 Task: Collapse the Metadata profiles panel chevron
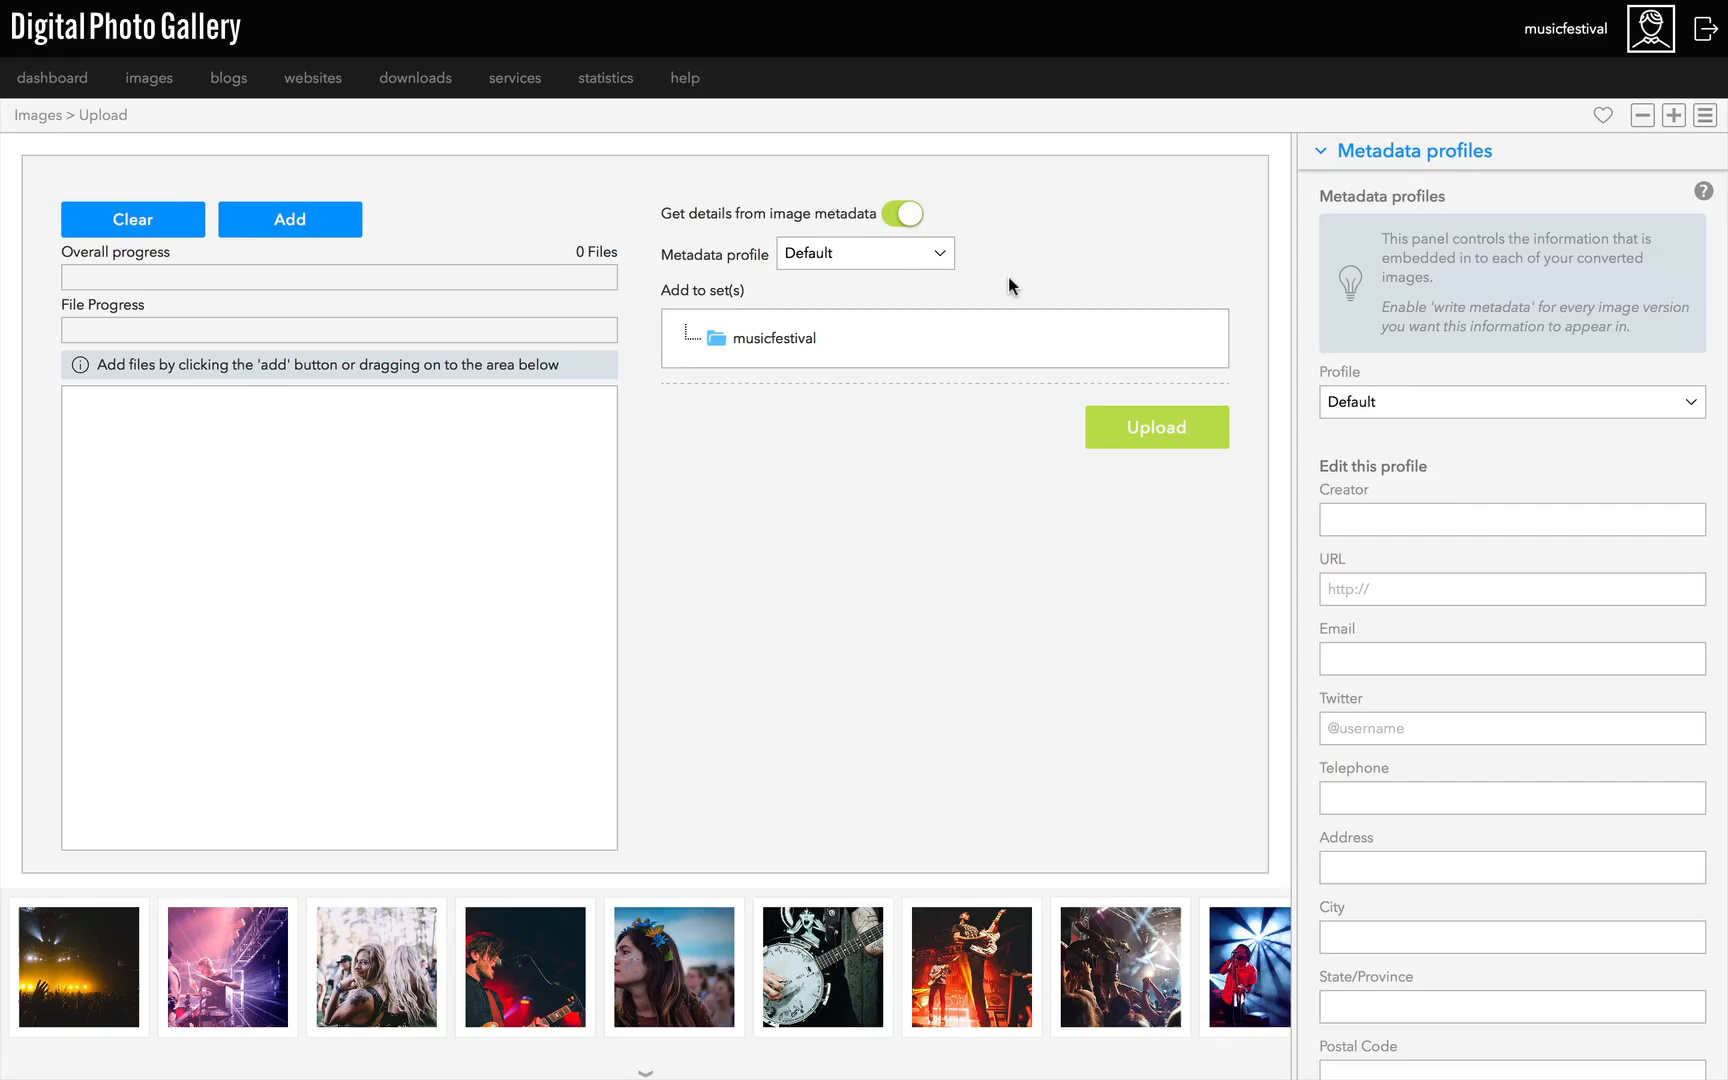tap(1321, 151)
